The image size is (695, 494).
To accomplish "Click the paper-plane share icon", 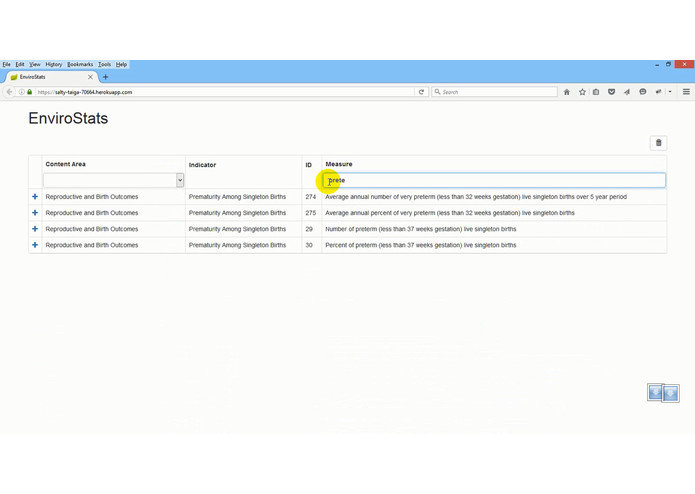I will (627, 92).
